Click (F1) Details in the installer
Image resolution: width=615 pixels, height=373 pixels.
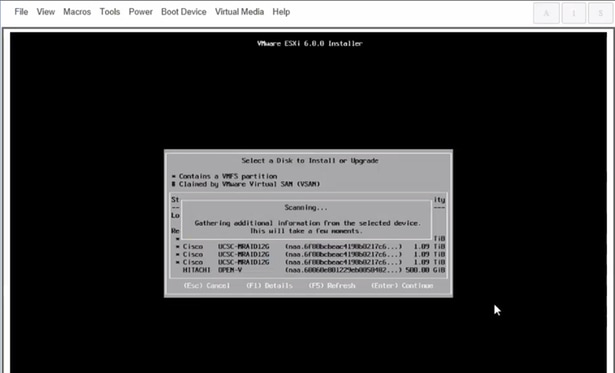[x=269, y=286]
